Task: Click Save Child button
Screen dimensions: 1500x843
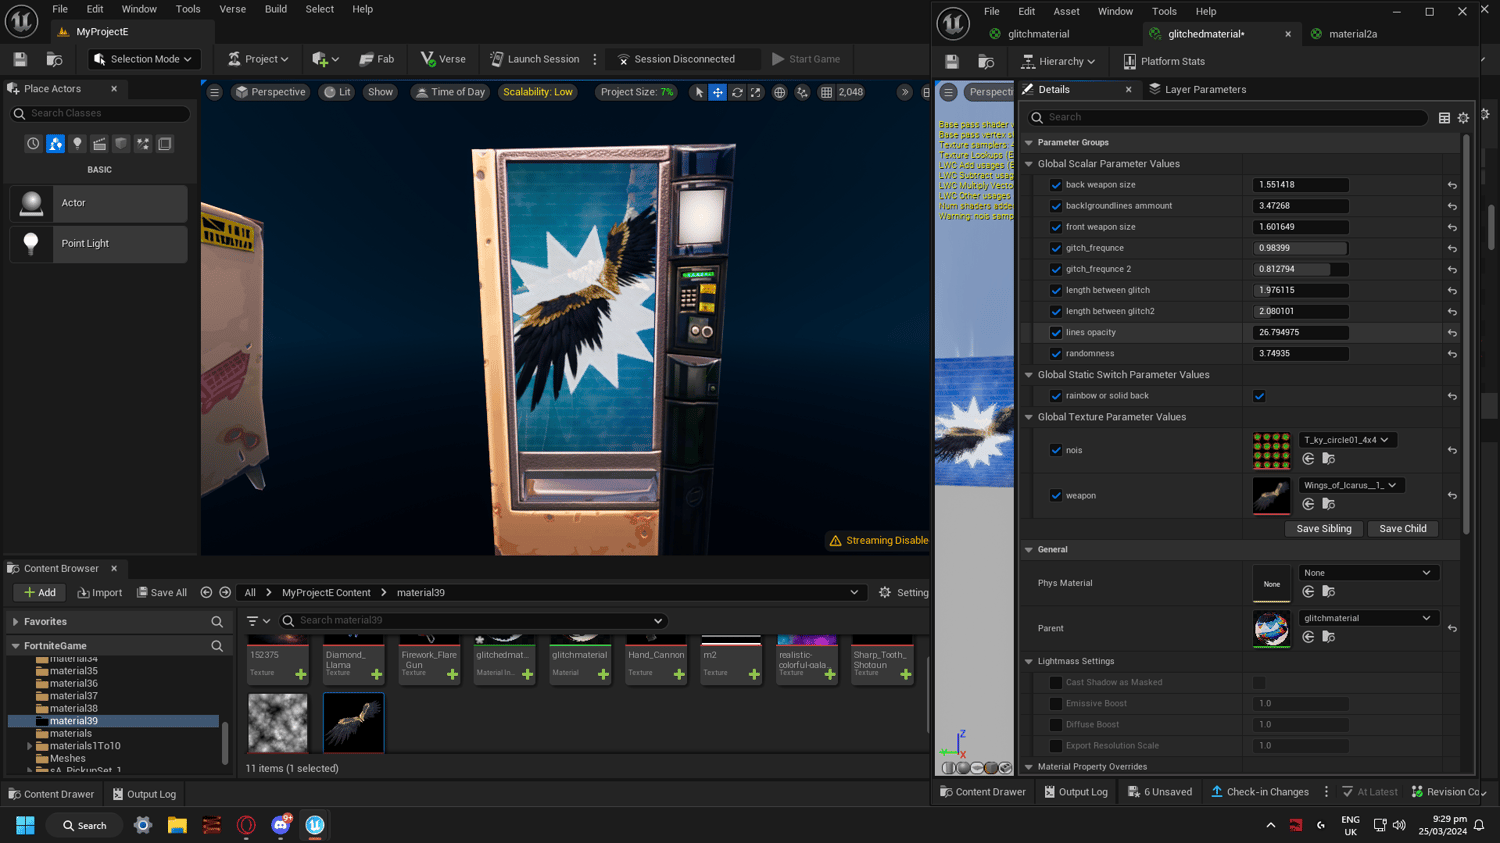Action: coord(1402,529)
